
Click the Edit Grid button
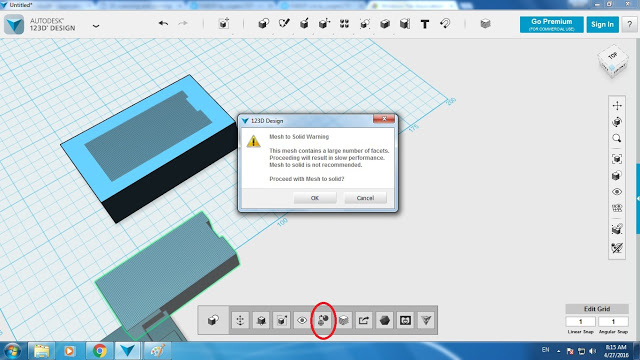click(x=597, y=309)
